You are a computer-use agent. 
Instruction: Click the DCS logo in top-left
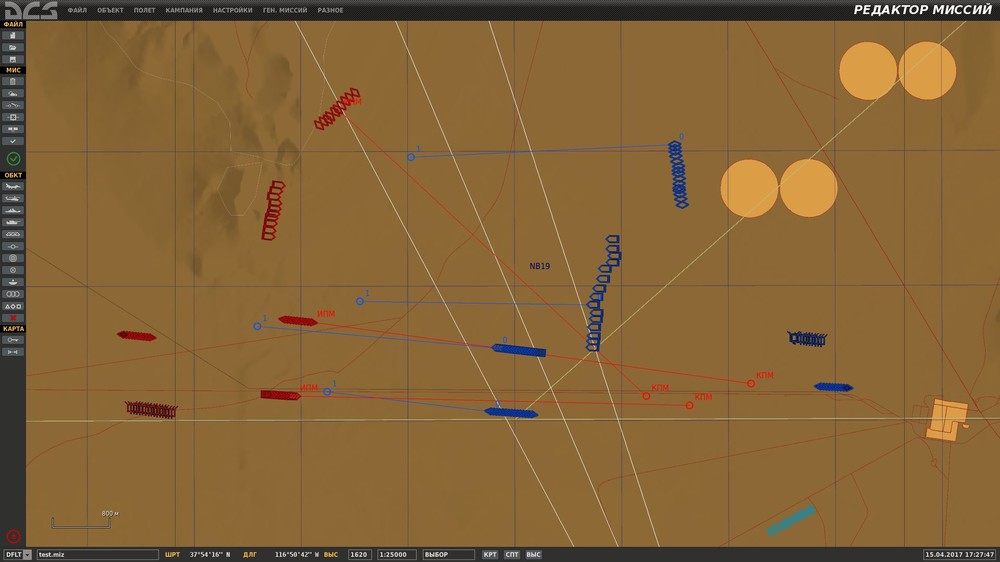click(31, 10)
